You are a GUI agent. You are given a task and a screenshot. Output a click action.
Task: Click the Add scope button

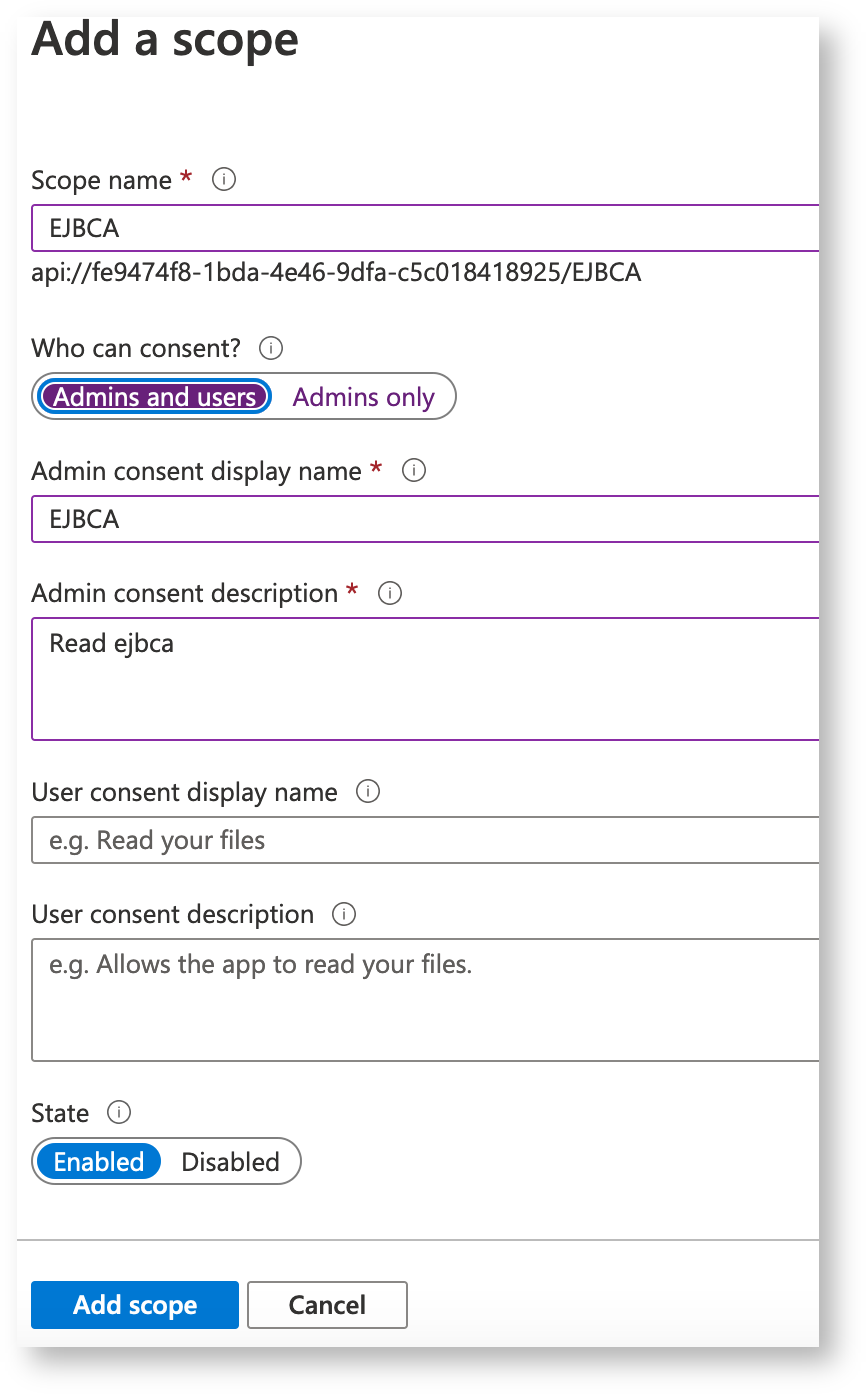coord(135,1305)
